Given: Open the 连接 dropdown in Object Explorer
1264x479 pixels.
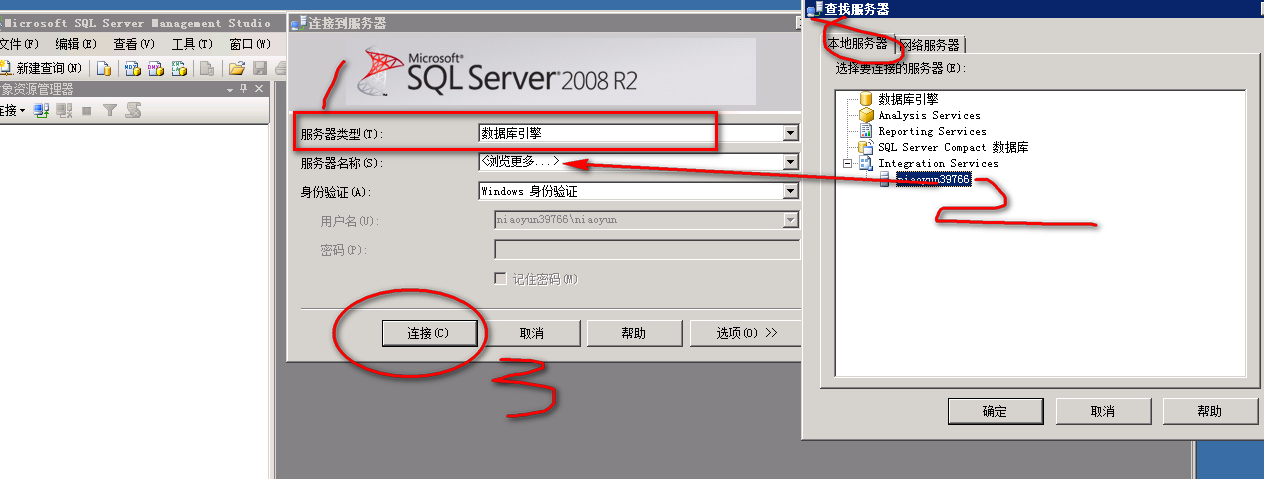Looking at the screenshot, I should (x=22, y=110).
